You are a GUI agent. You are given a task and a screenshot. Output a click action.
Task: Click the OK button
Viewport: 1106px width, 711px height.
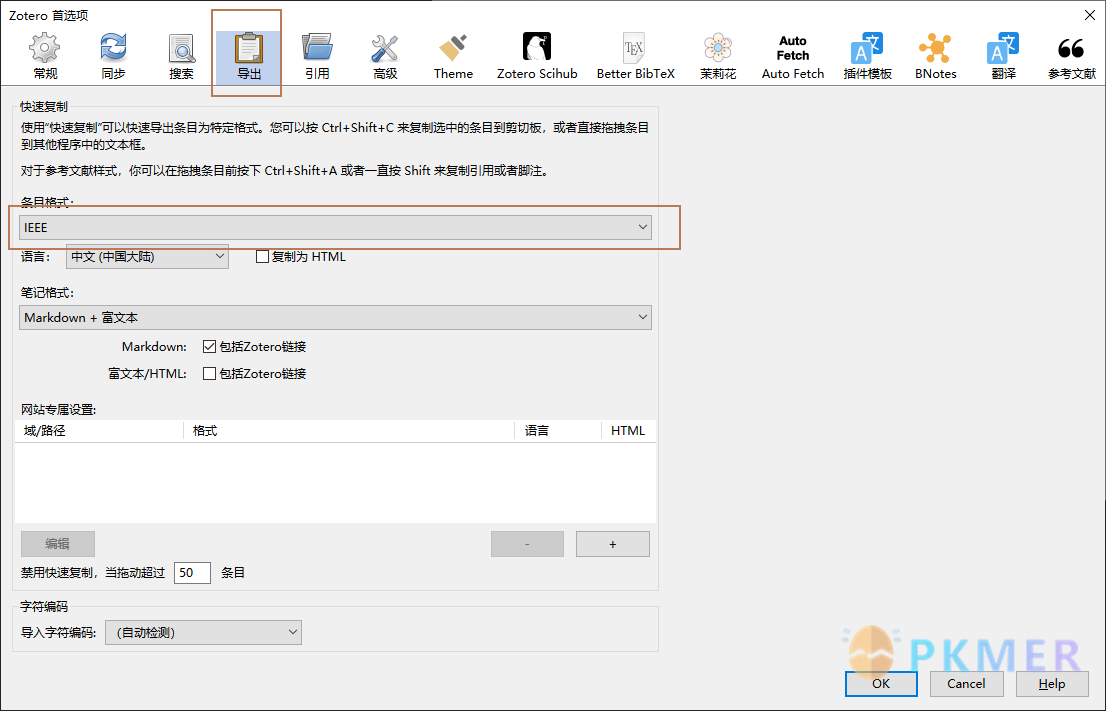tap(881, 683)
